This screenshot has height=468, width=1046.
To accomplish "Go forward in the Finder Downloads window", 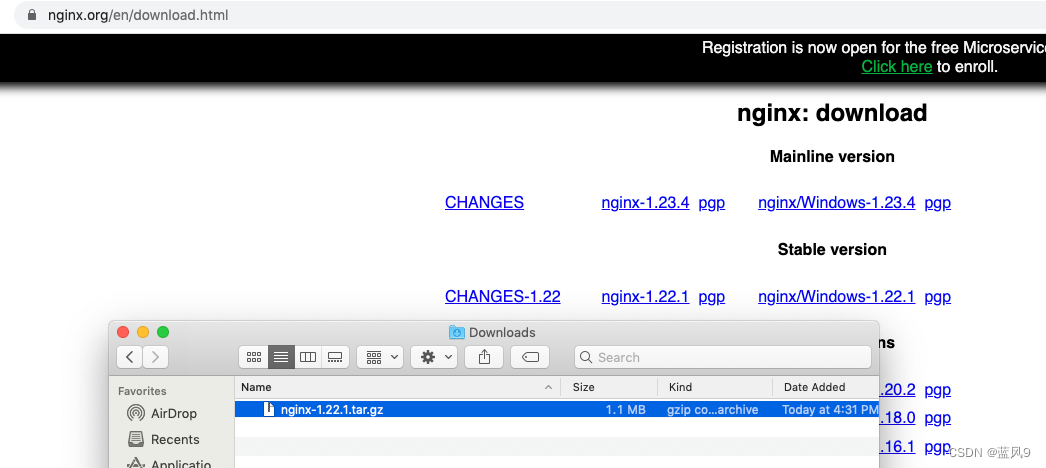I will coord(155,357).
